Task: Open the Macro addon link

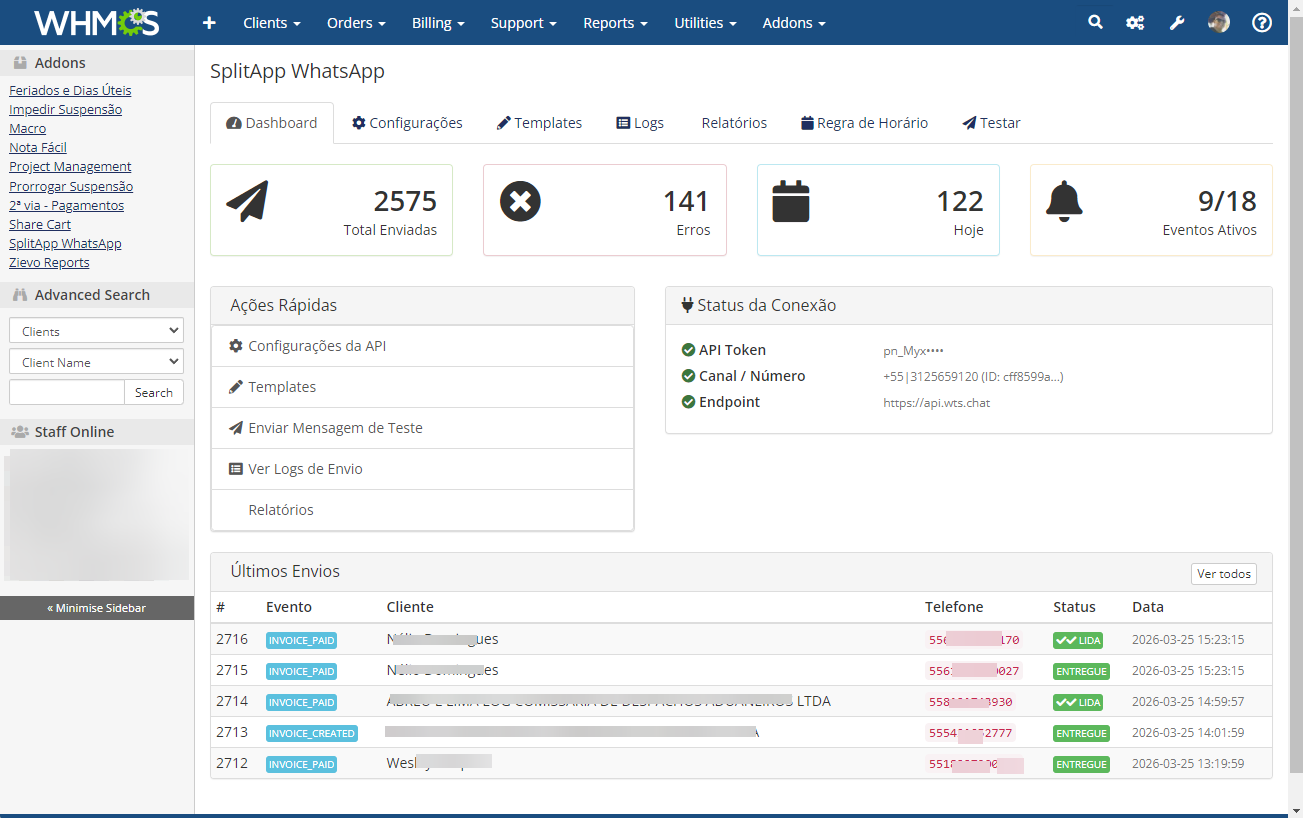Action: click(x=27, y=128)
